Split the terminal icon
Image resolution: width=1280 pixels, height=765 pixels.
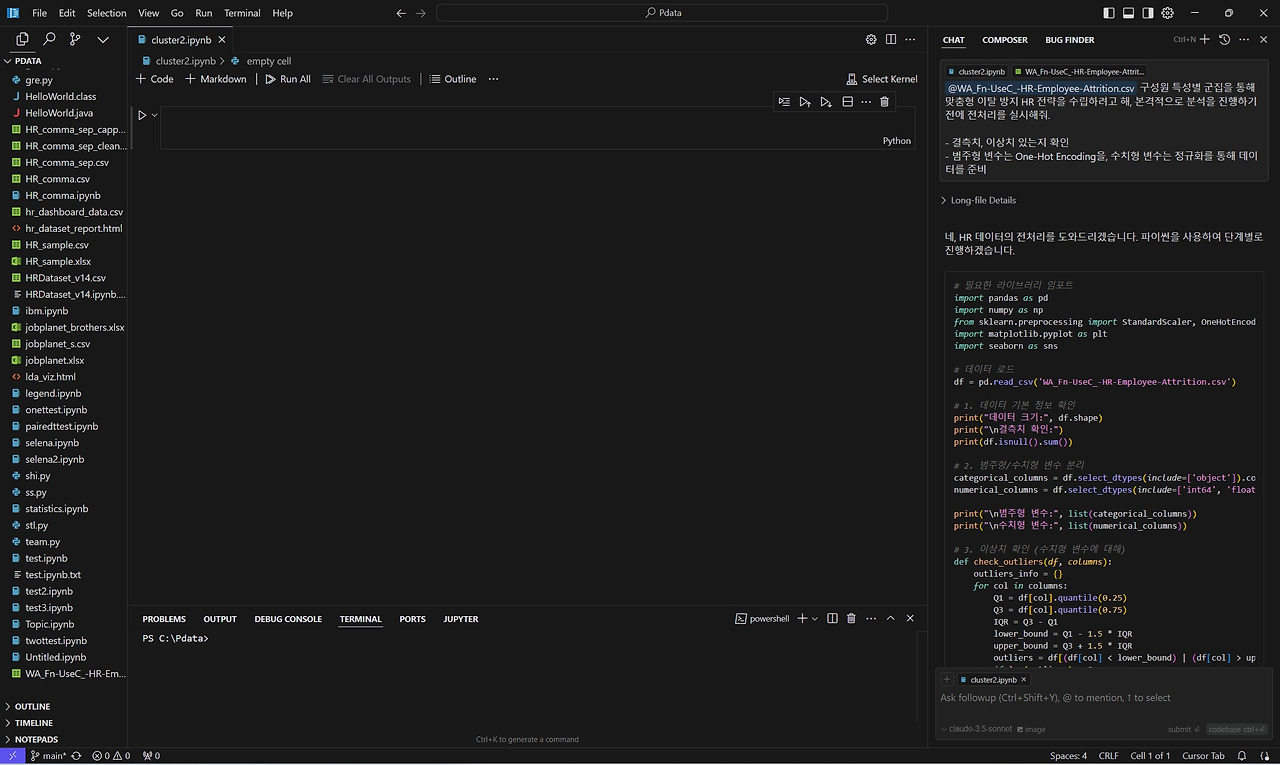tap(832, 618)
